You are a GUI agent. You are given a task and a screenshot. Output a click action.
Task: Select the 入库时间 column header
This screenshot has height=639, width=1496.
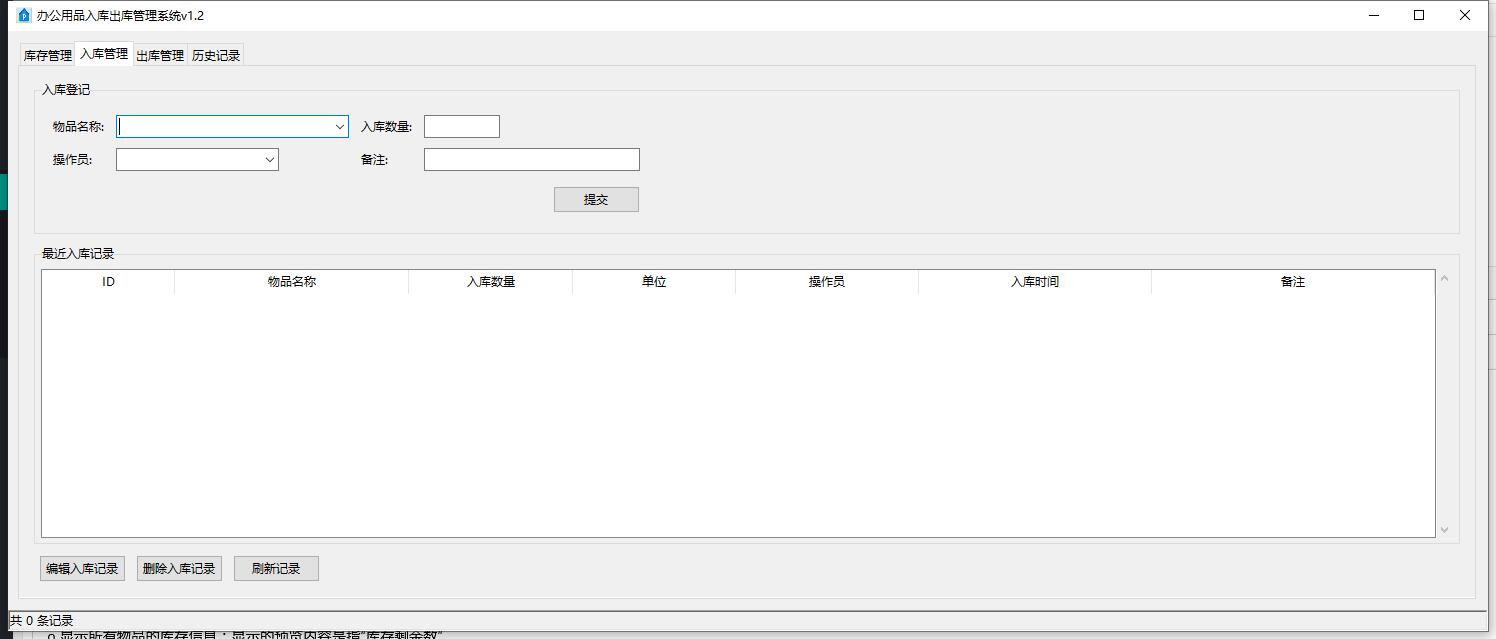click(x=1034, y=282)
